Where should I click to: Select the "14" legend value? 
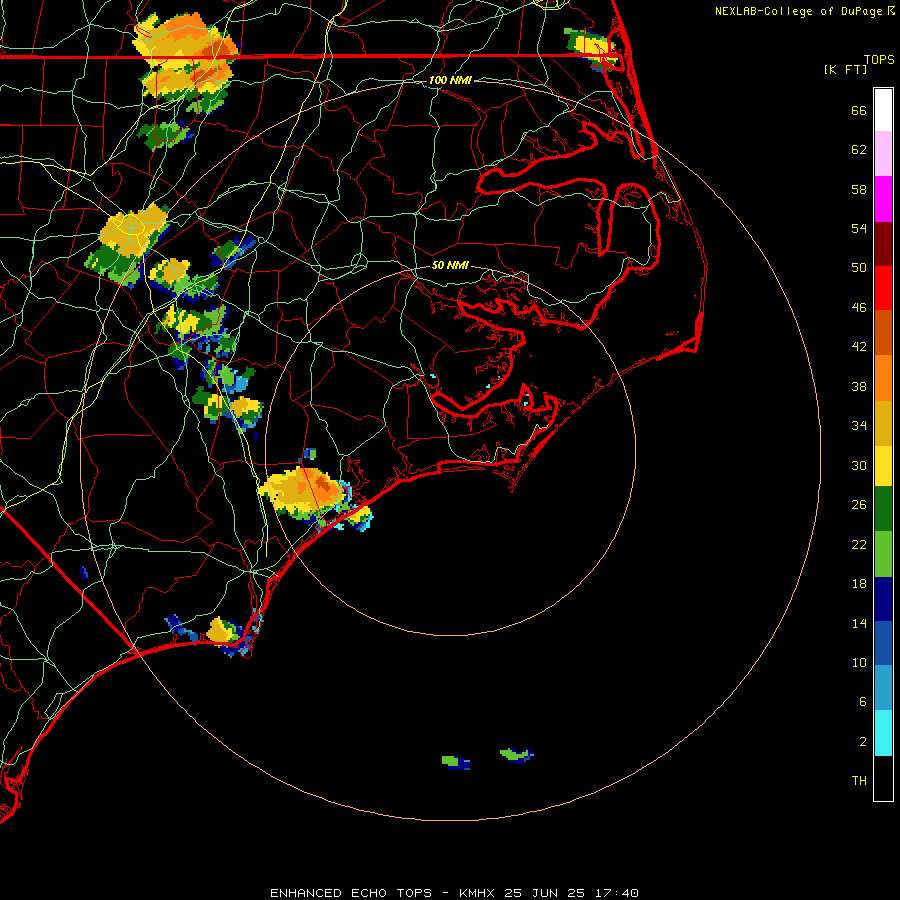(x=859, y=623)
